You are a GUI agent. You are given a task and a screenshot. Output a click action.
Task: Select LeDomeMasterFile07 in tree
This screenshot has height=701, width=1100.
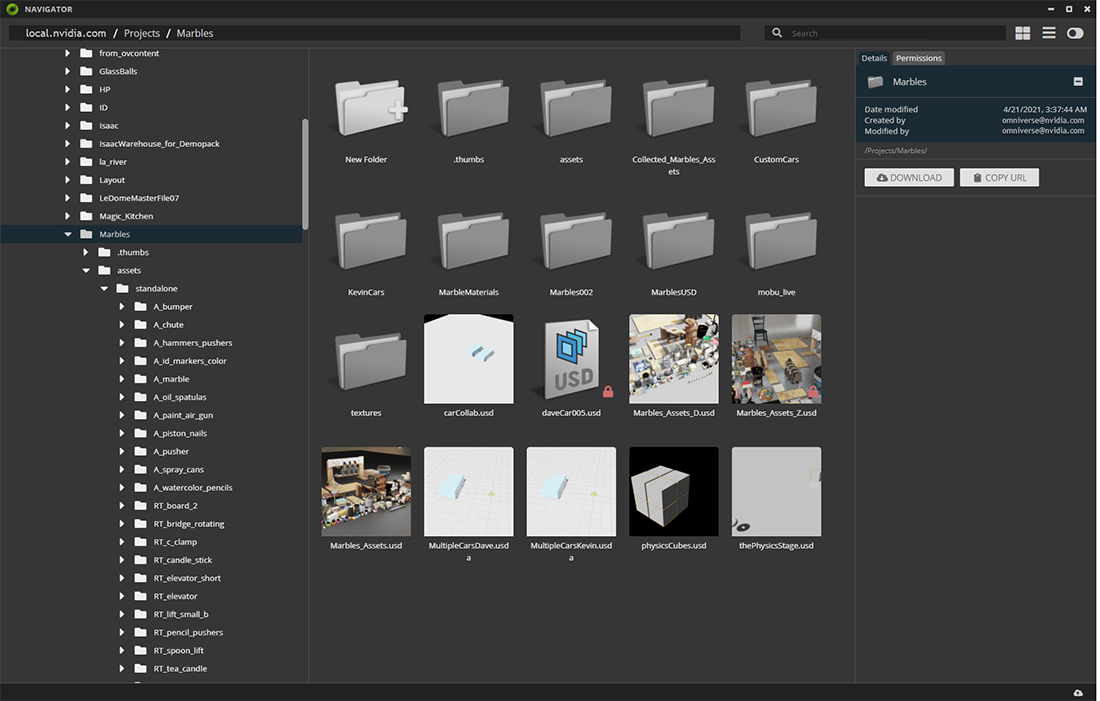click(x=139, y=198)
